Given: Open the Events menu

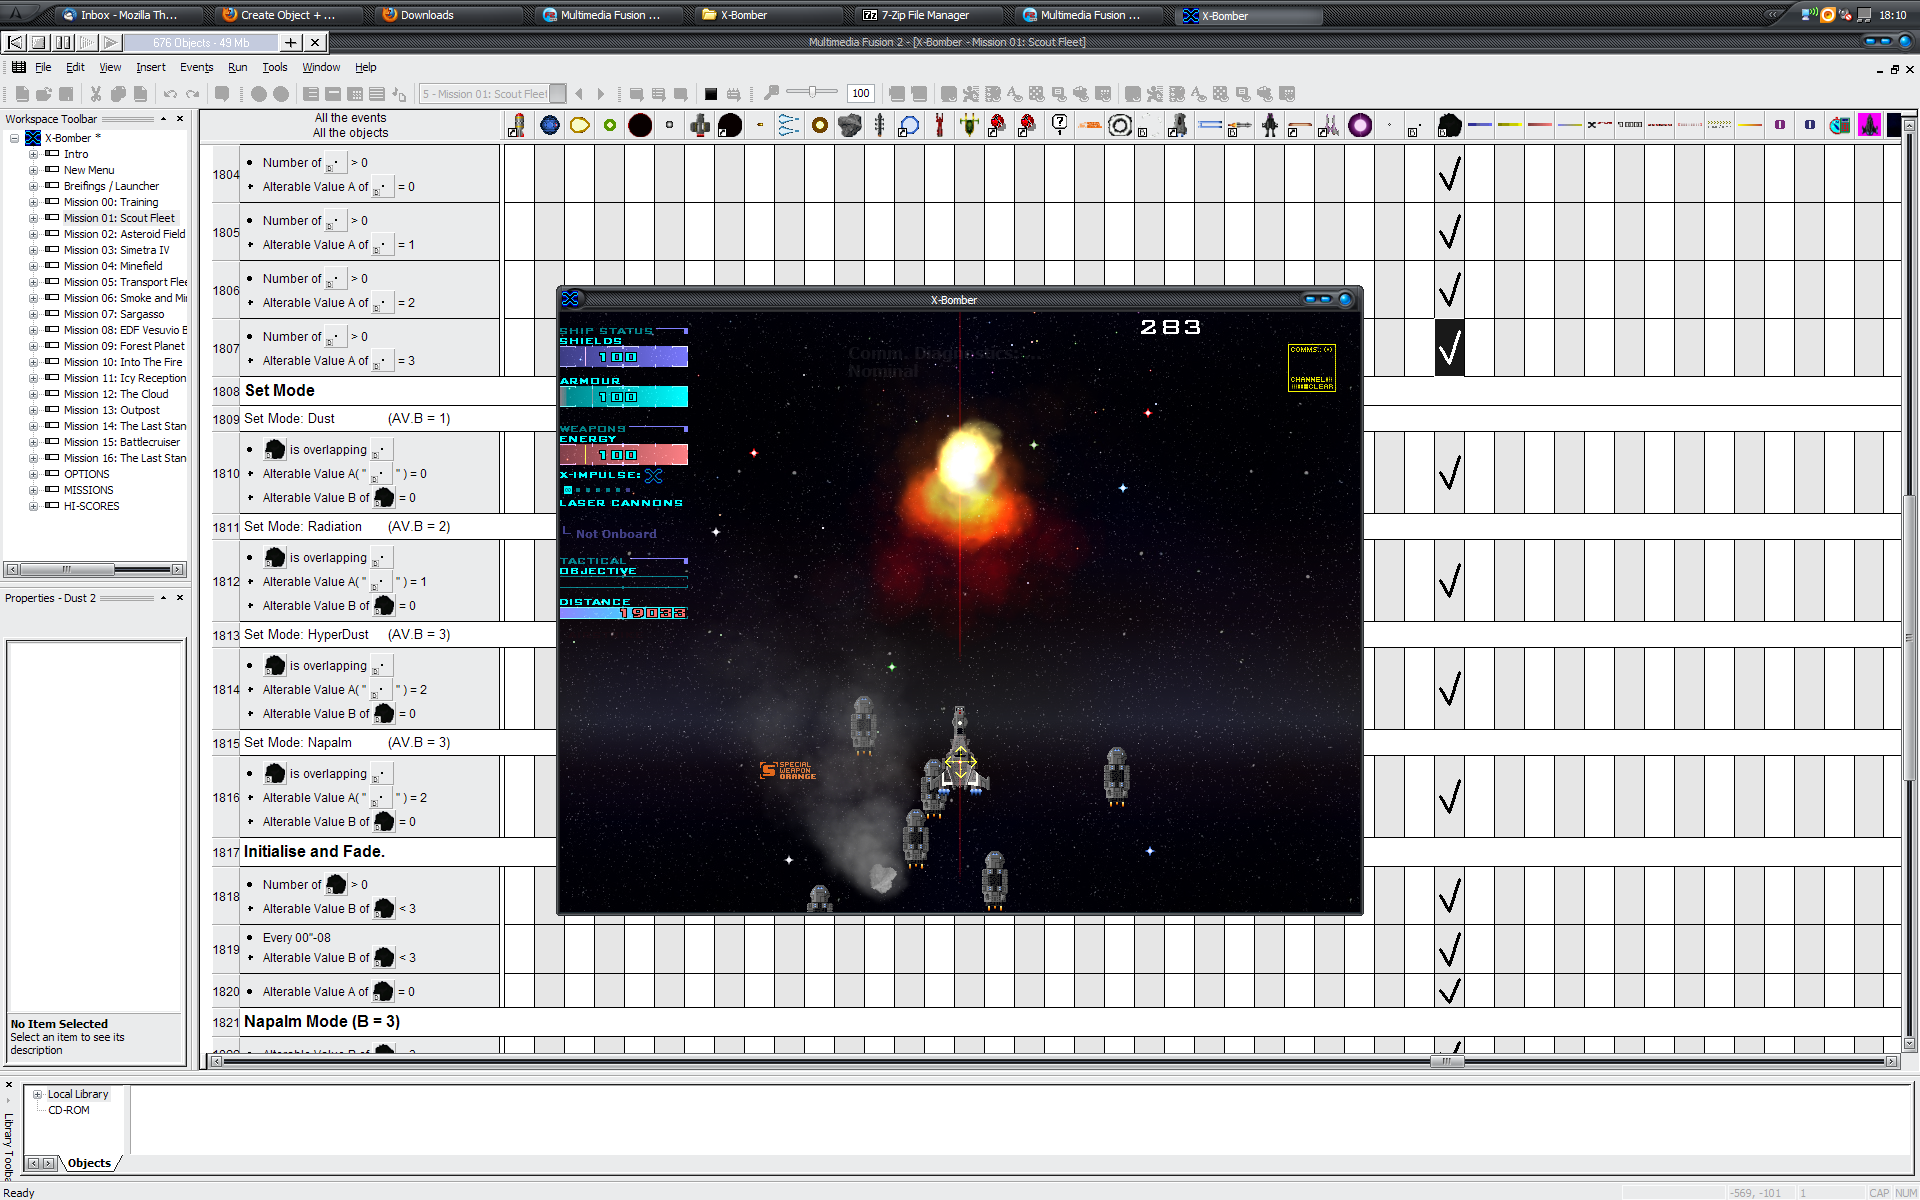Looking at the screenshot, I should 196,67.
